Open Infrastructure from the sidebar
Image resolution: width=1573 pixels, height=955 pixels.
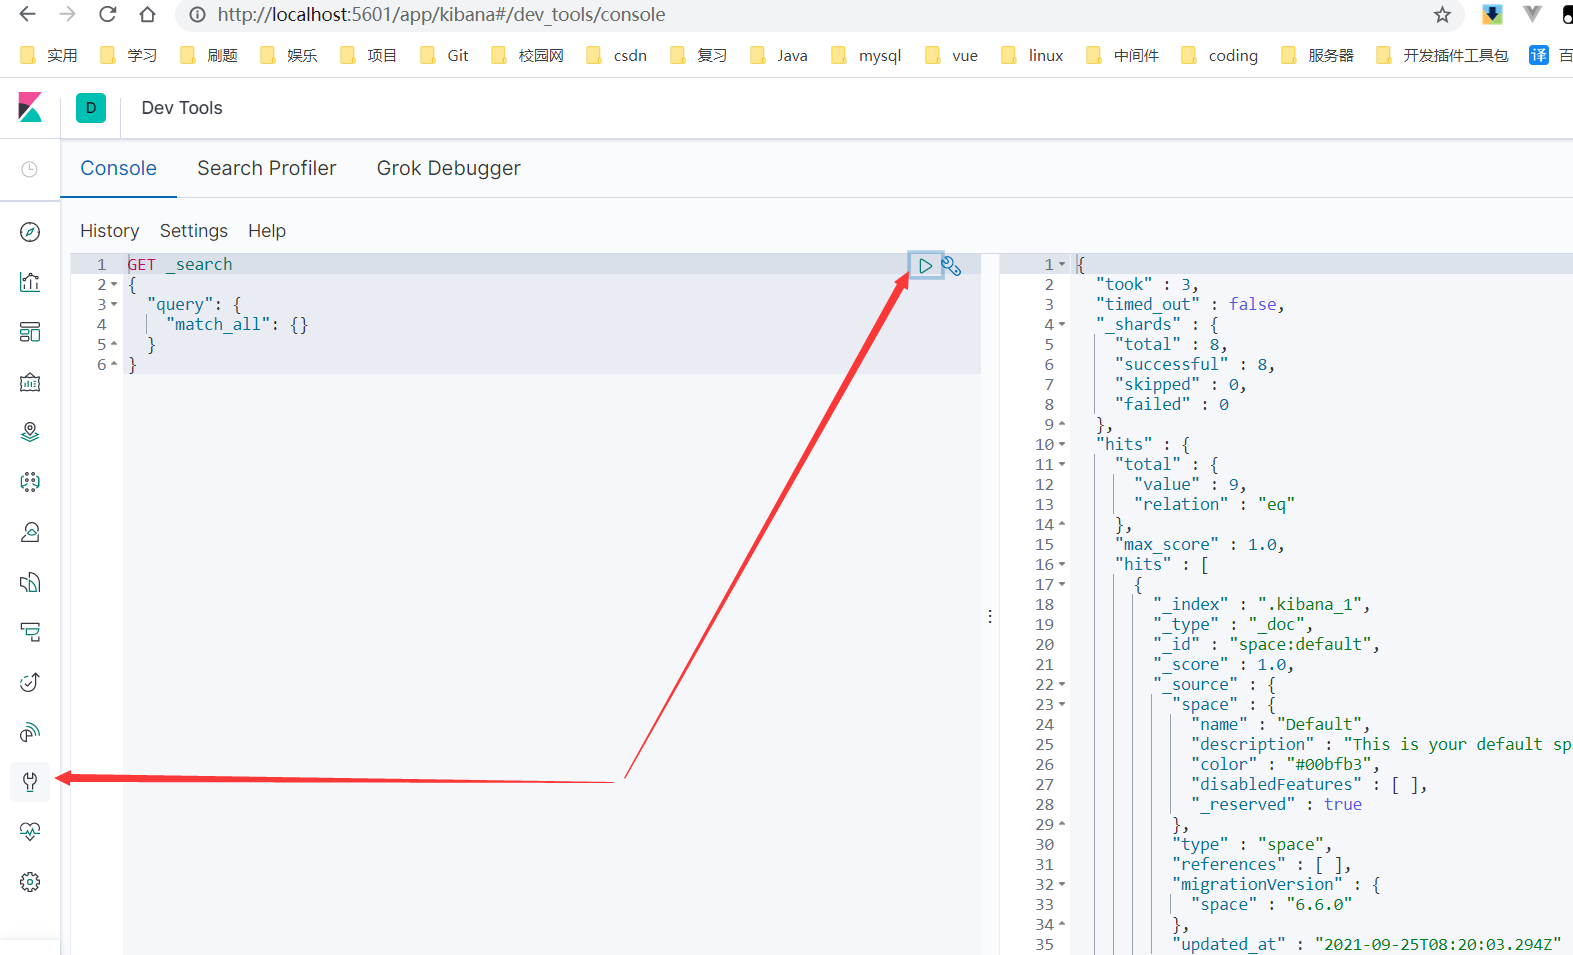30,532
